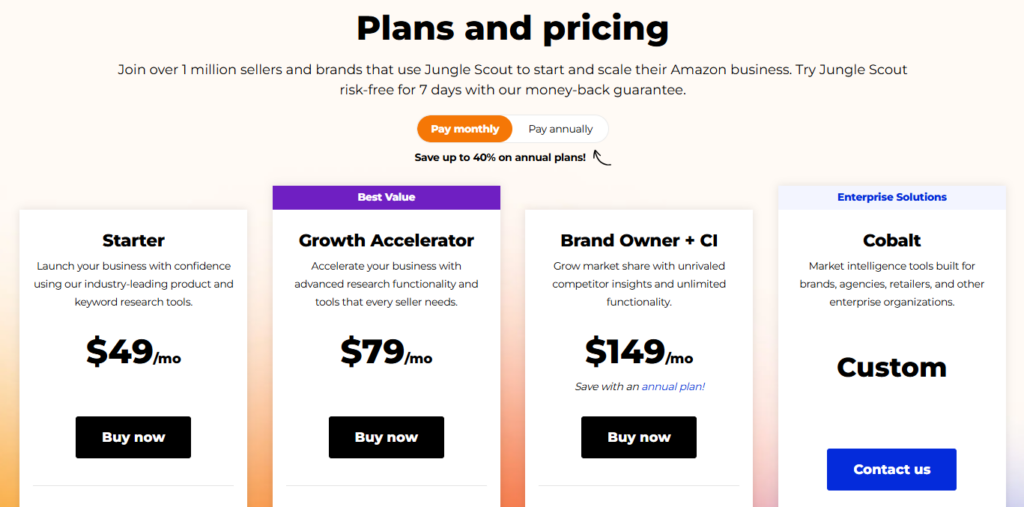Select the Pay monthly billing option
Image resolution: width=1024 pixels, height=507 pixels.
pyautogui.click(x=465, y=129)
